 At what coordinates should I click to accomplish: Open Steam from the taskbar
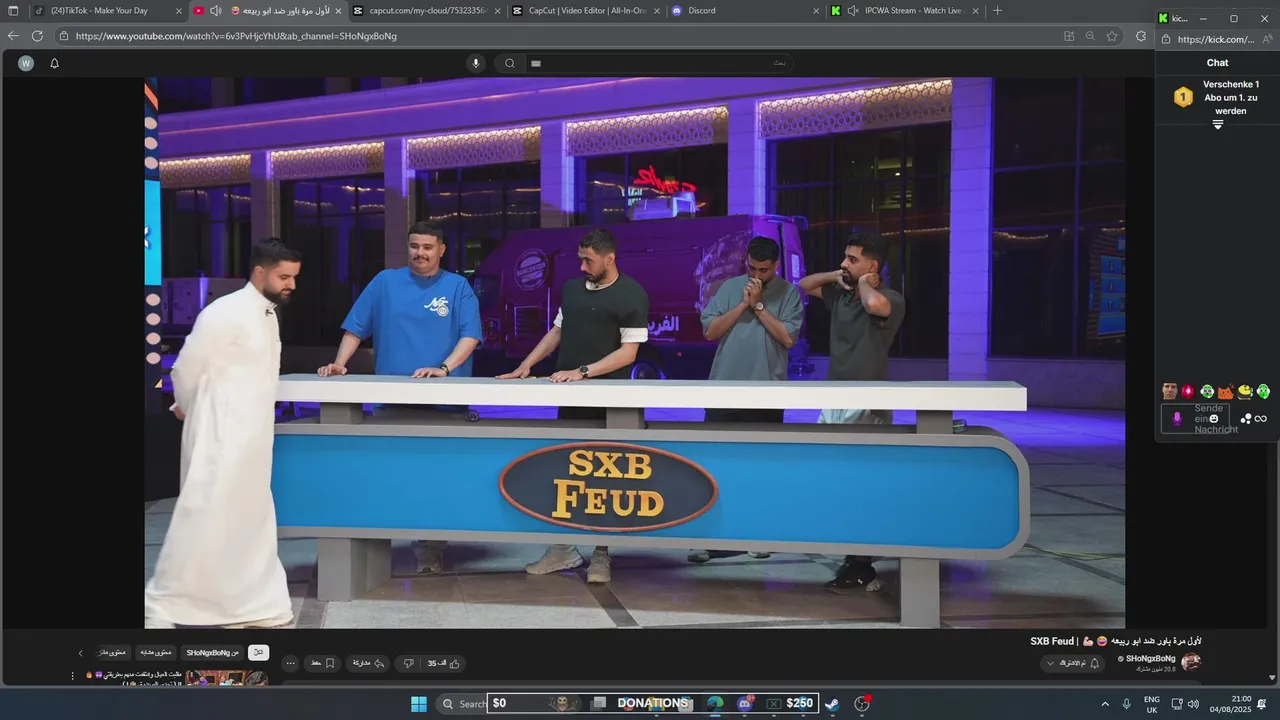click(x=831, y=704)
